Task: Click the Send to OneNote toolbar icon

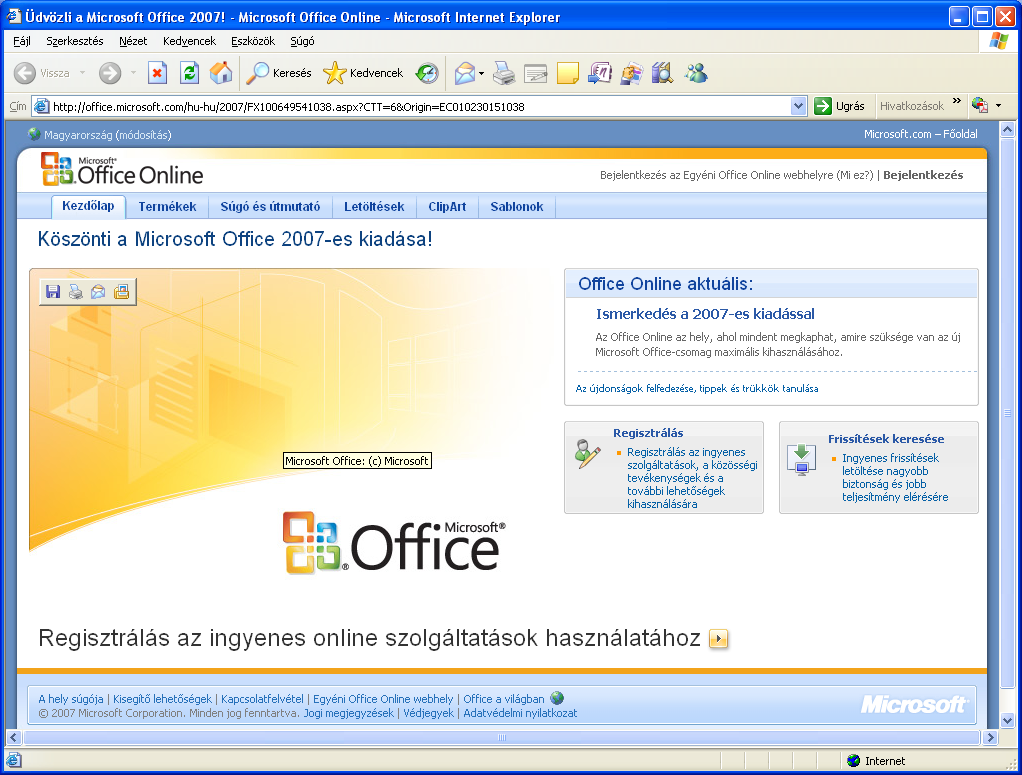Action: coord(599,73)
